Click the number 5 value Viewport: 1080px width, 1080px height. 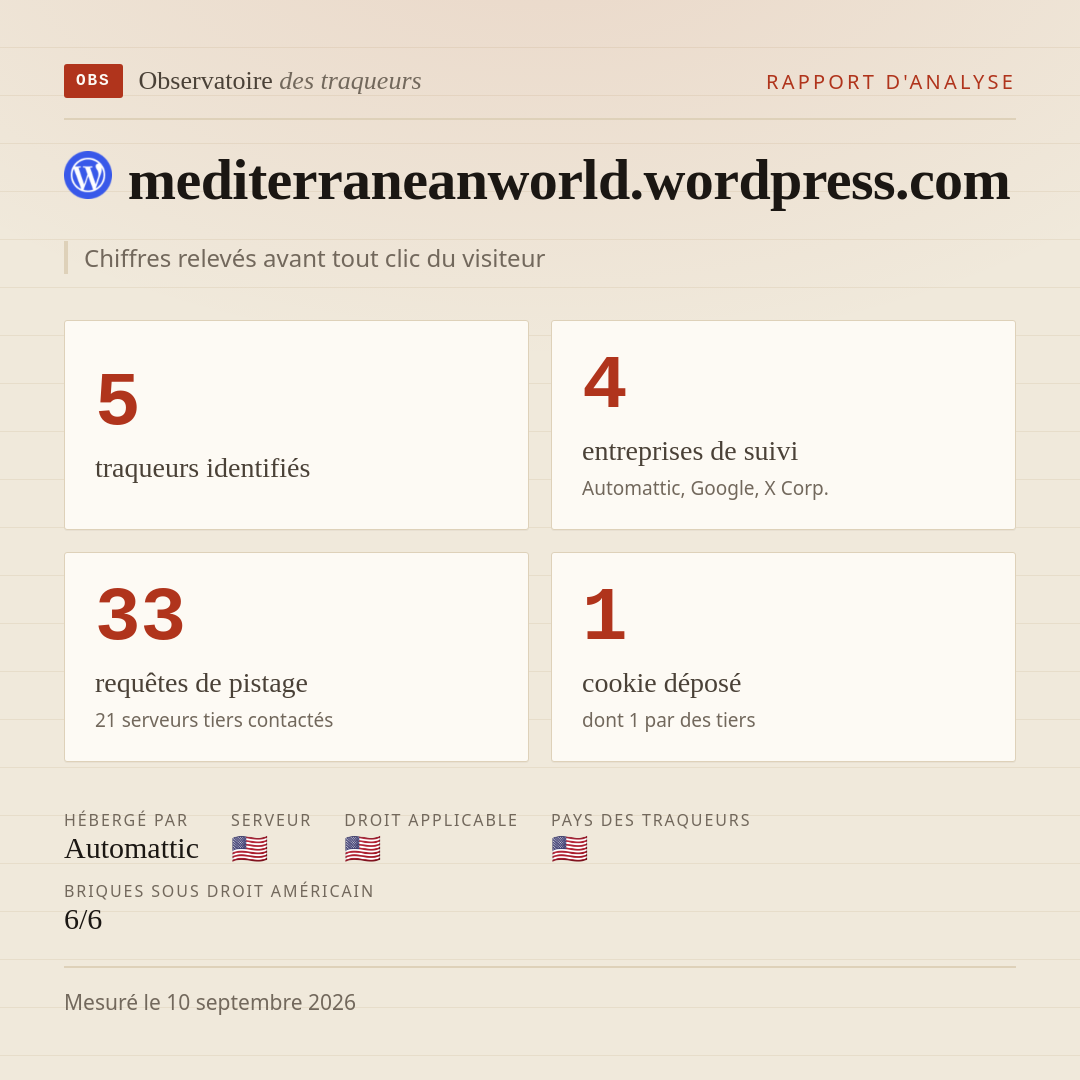pos(117,399)
